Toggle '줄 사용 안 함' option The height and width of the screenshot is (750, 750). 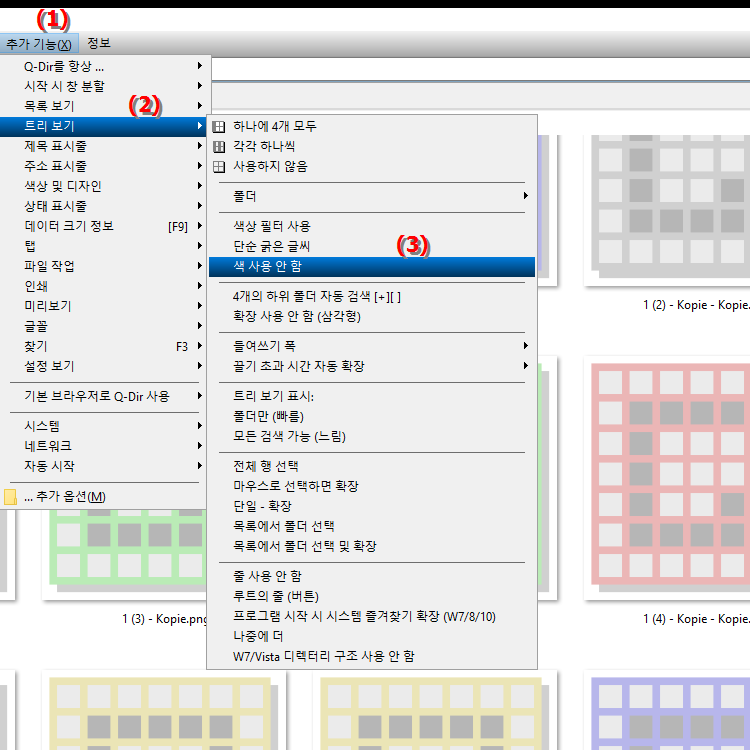[x=372, y=576]
